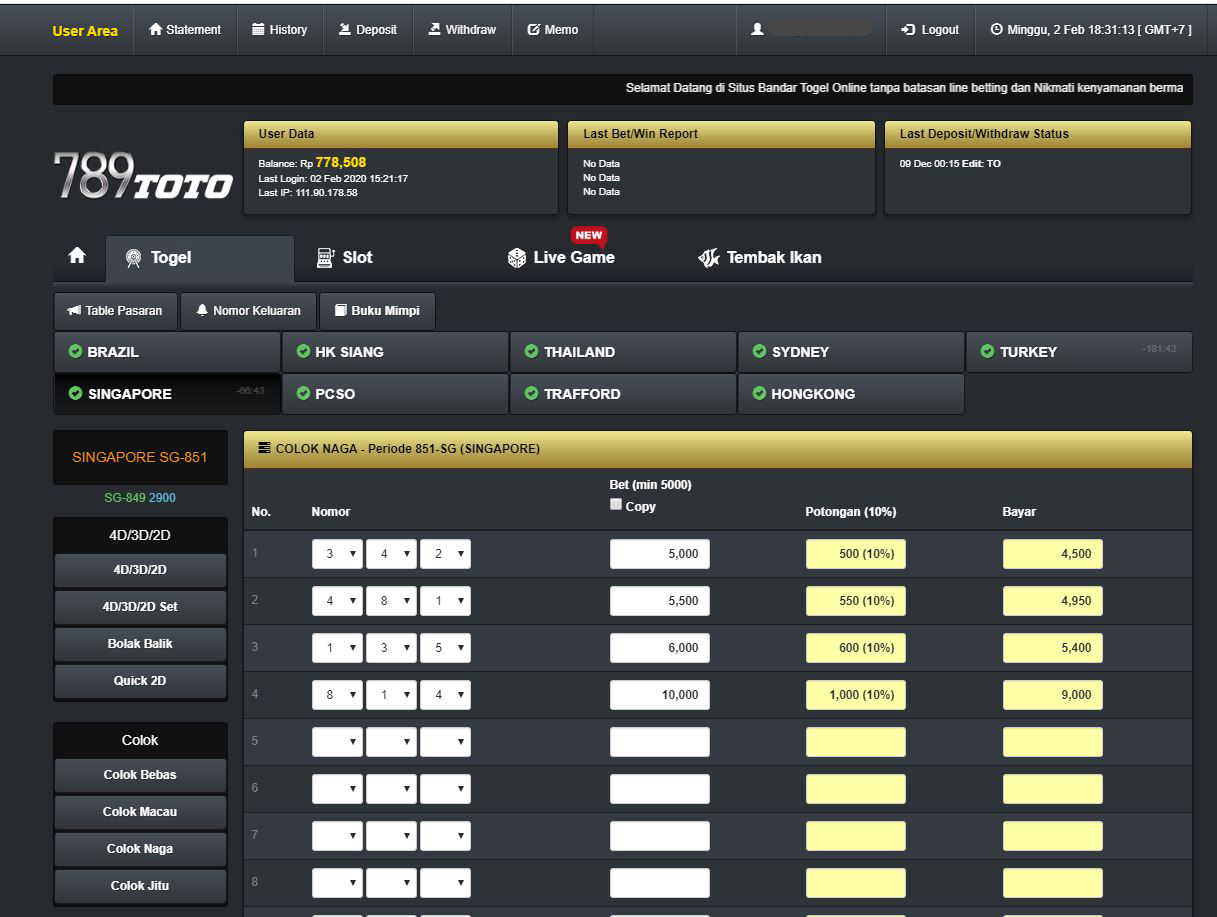This screenshot has height=917, width=1217.
Task: Click the COLOK NAGA panel list icon
Action: [x=265, y=449]
